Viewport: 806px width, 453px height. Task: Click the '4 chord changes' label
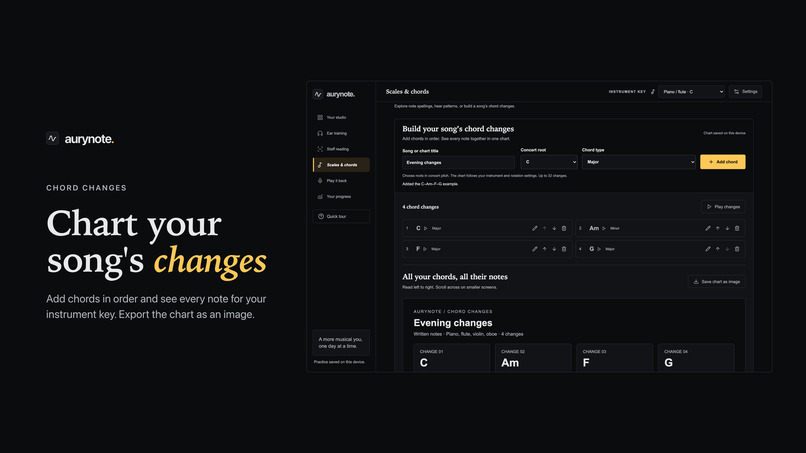(420, 207)
